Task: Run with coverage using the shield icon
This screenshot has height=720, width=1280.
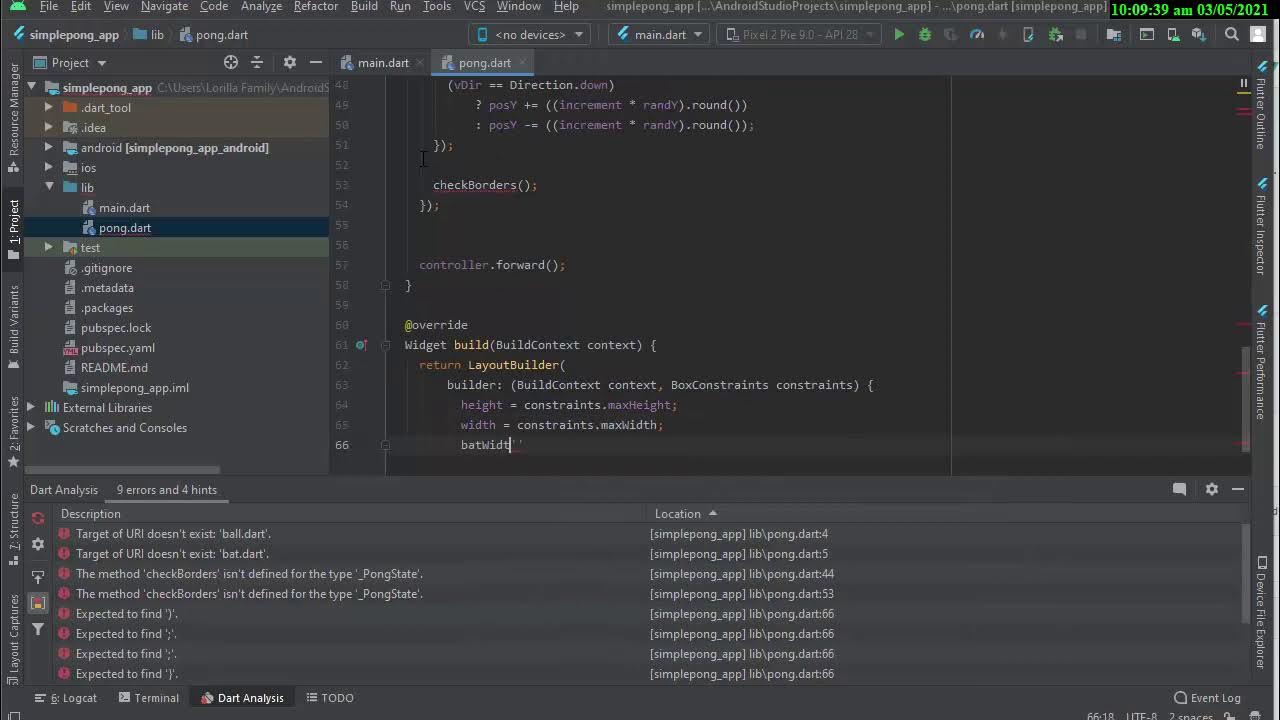Action: (951, 34)
